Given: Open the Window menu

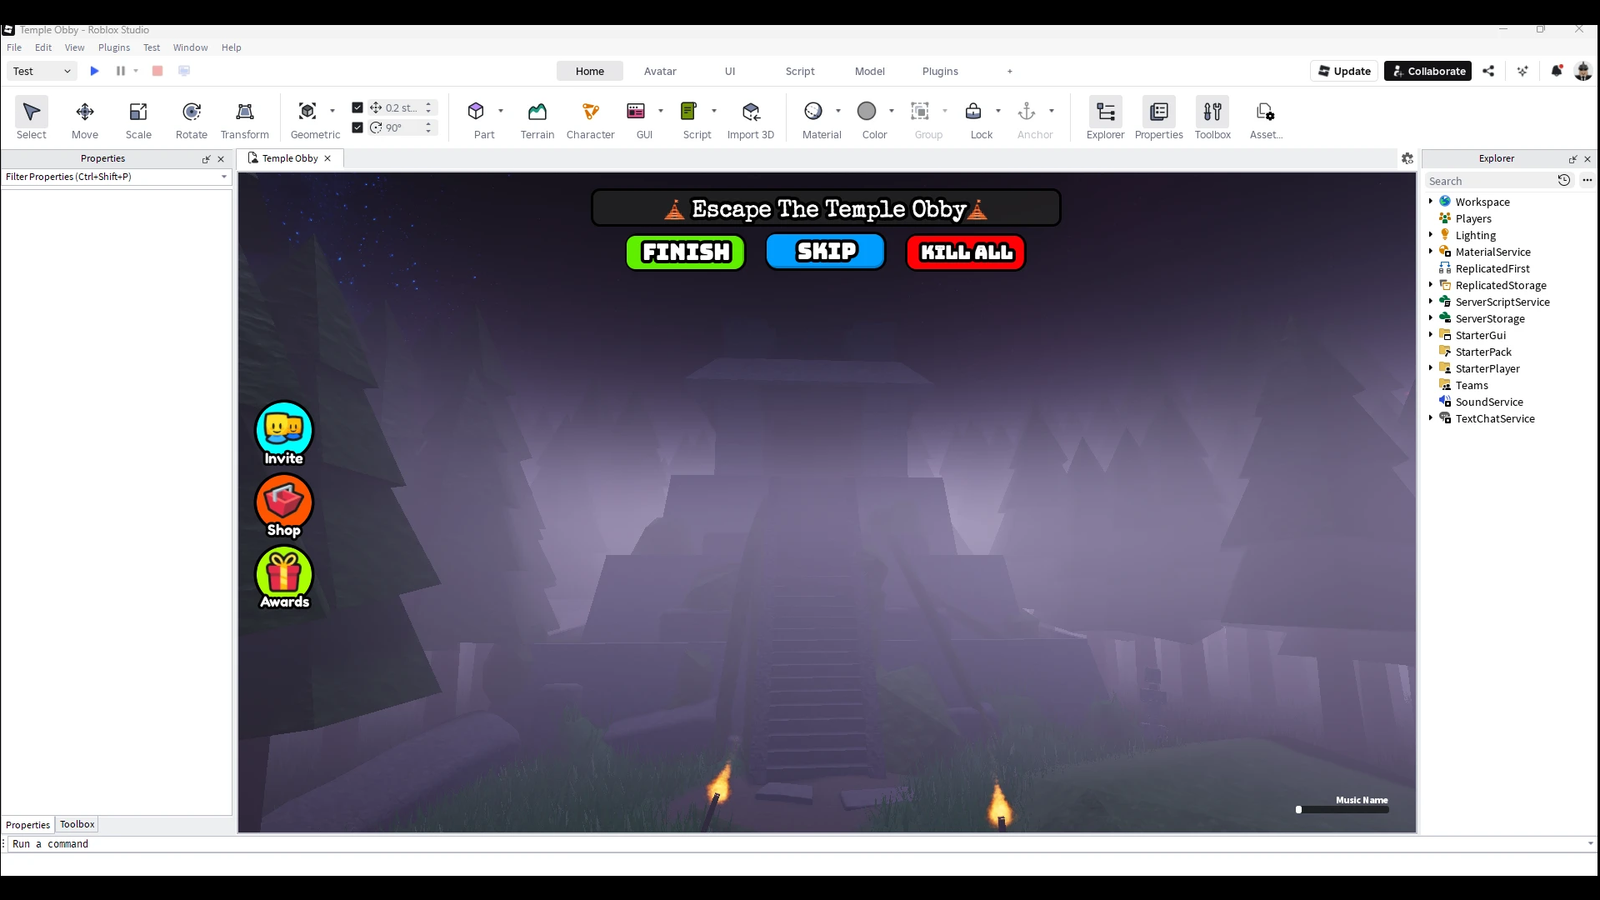Looking at the screenshot, I should [190, 47].
